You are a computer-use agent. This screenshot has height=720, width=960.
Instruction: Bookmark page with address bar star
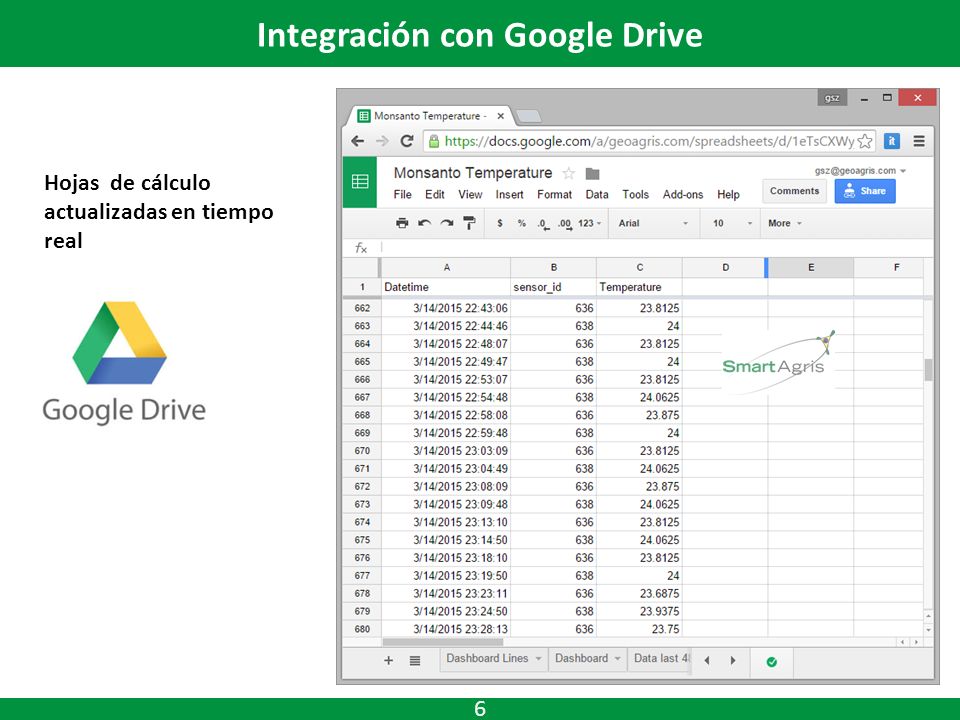(864, 141)
